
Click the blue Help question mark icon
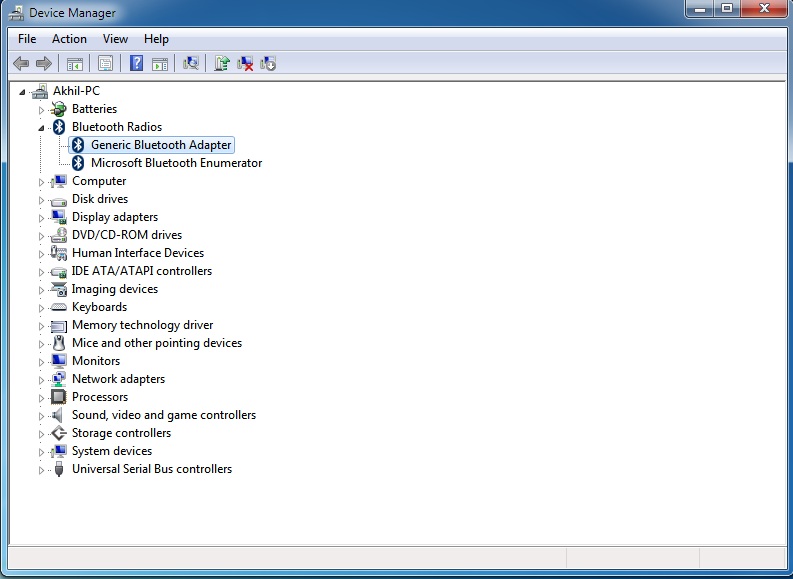click(137, 63)
